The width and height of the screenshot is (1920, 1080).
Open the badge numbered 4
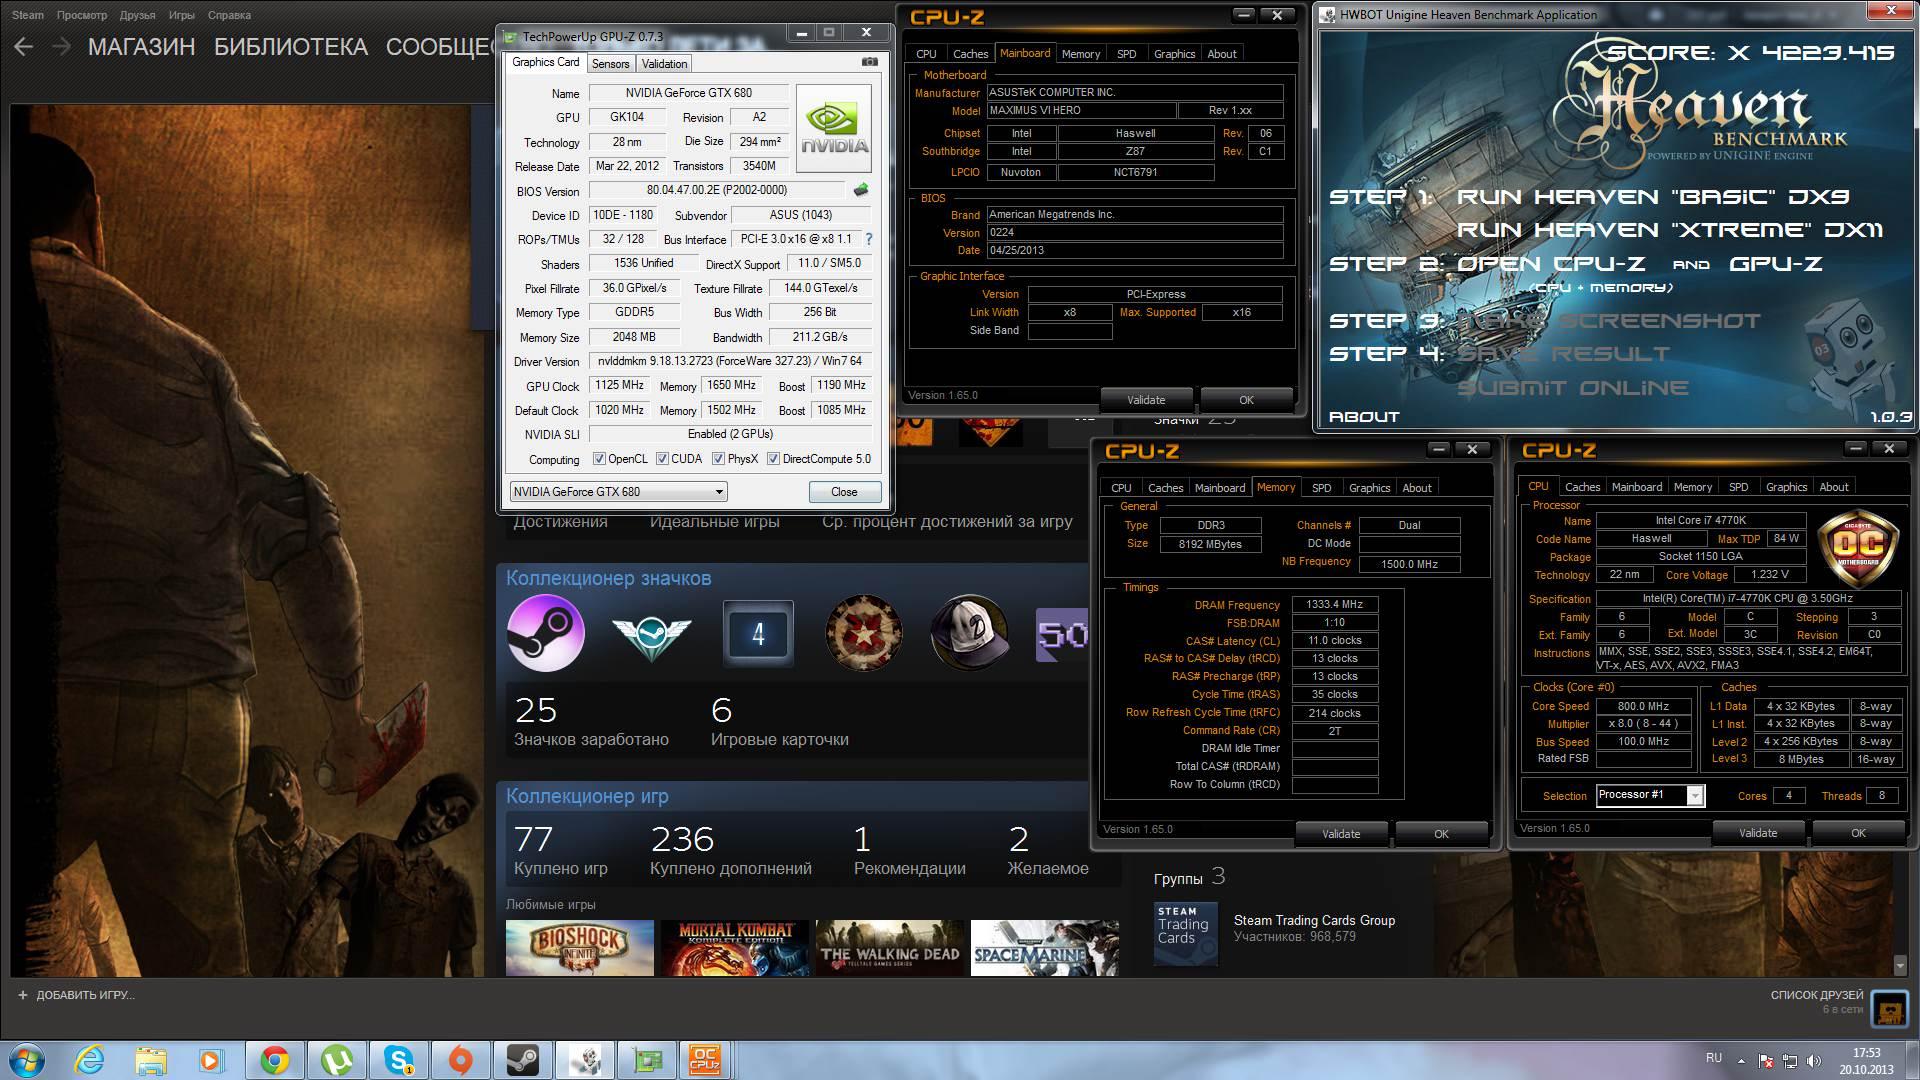pos(758,633)
